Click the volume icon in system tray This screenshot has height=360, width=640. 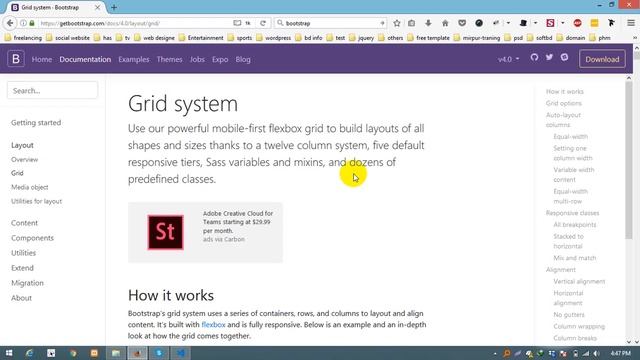point(596,353)
